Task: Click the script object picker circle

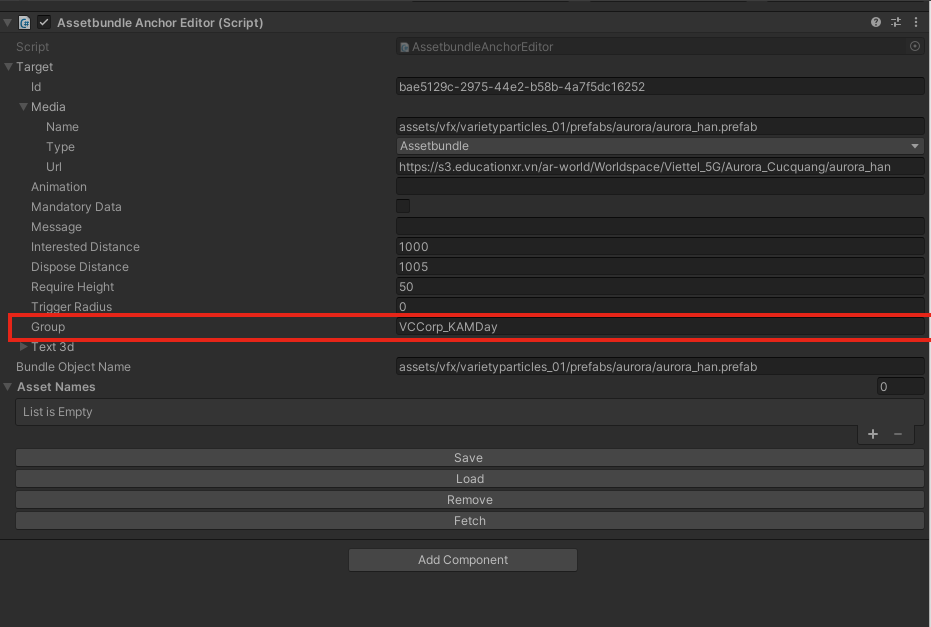Action: pos(915,47)
